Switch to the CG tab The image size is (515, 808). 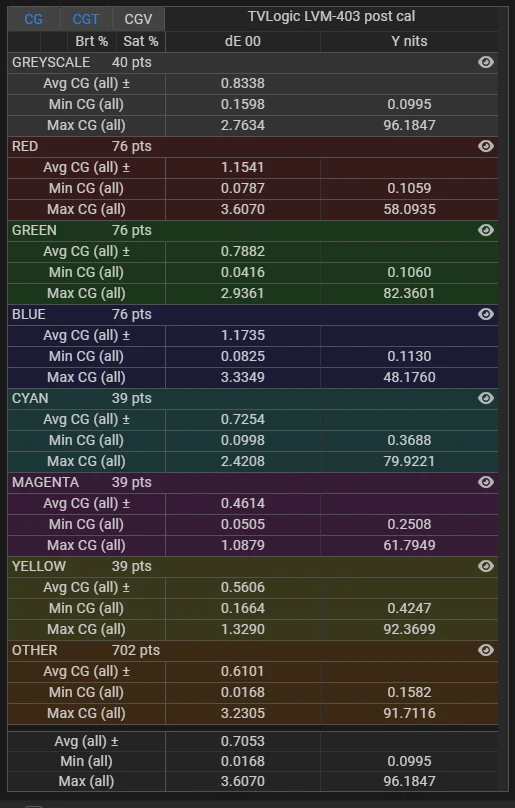point(34,19)
